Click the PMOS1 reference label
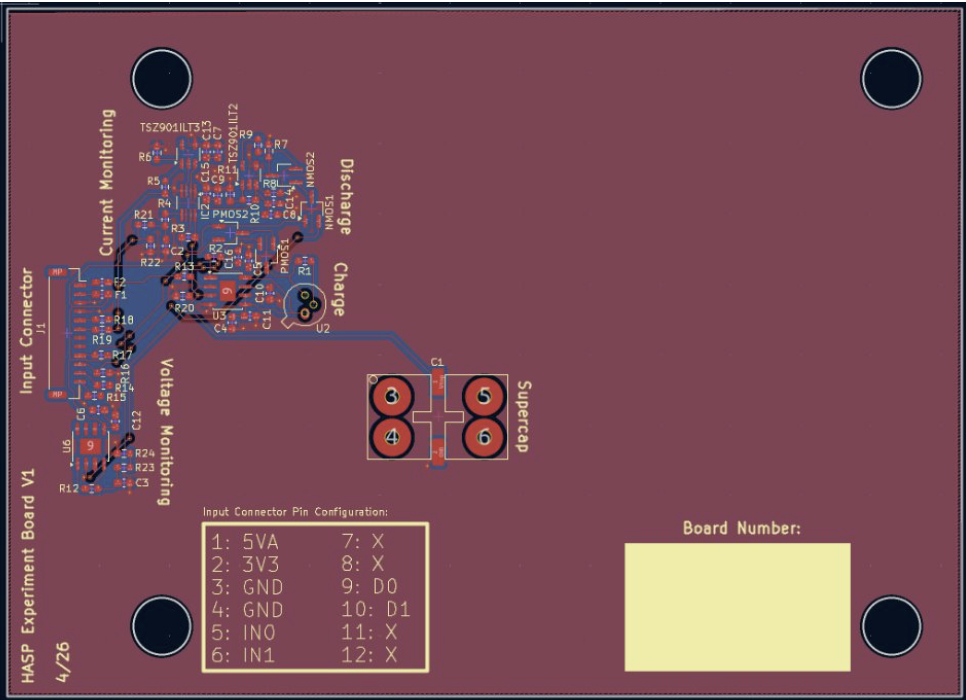The image size is (966, 700). pos(284,256)
